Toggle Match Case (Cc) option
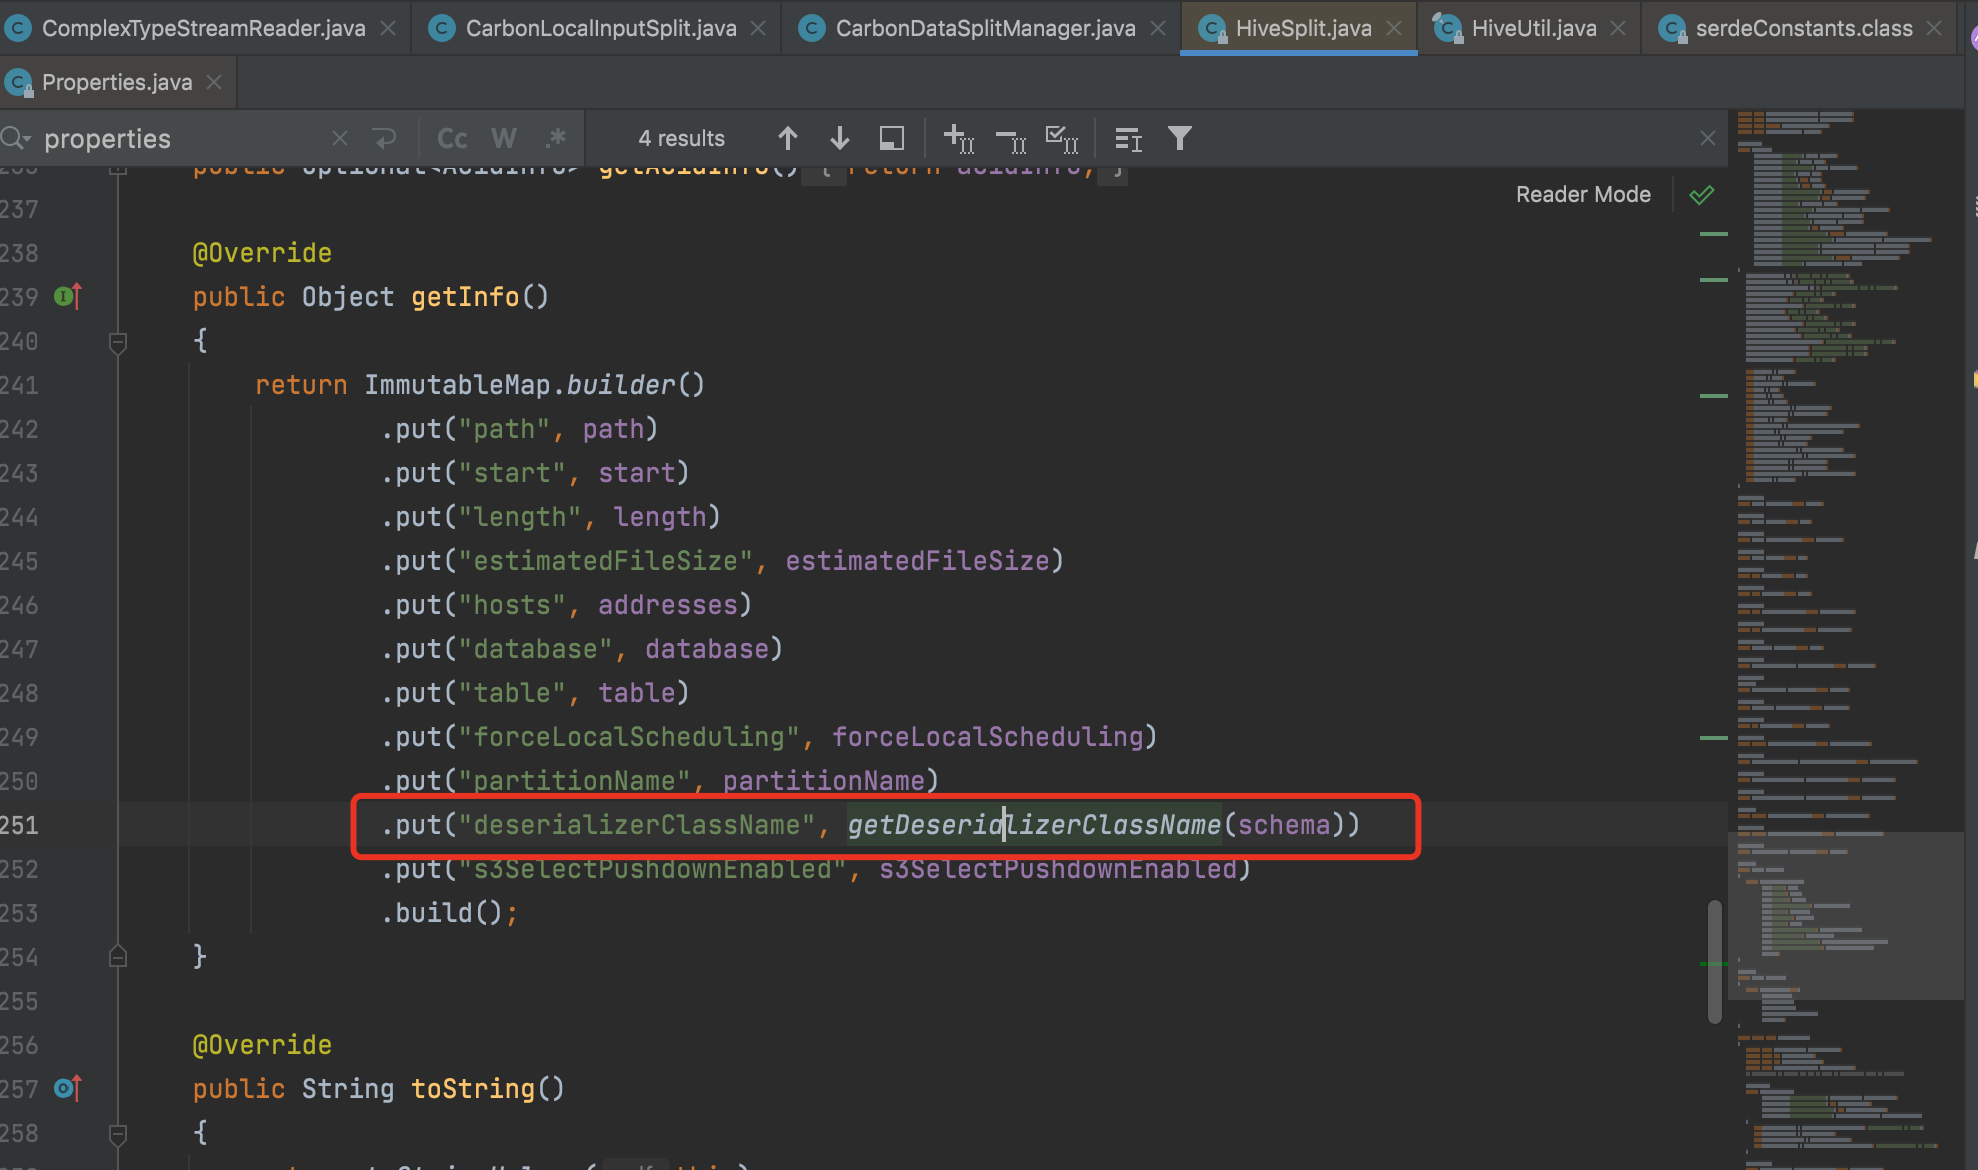 coord(452,138)
